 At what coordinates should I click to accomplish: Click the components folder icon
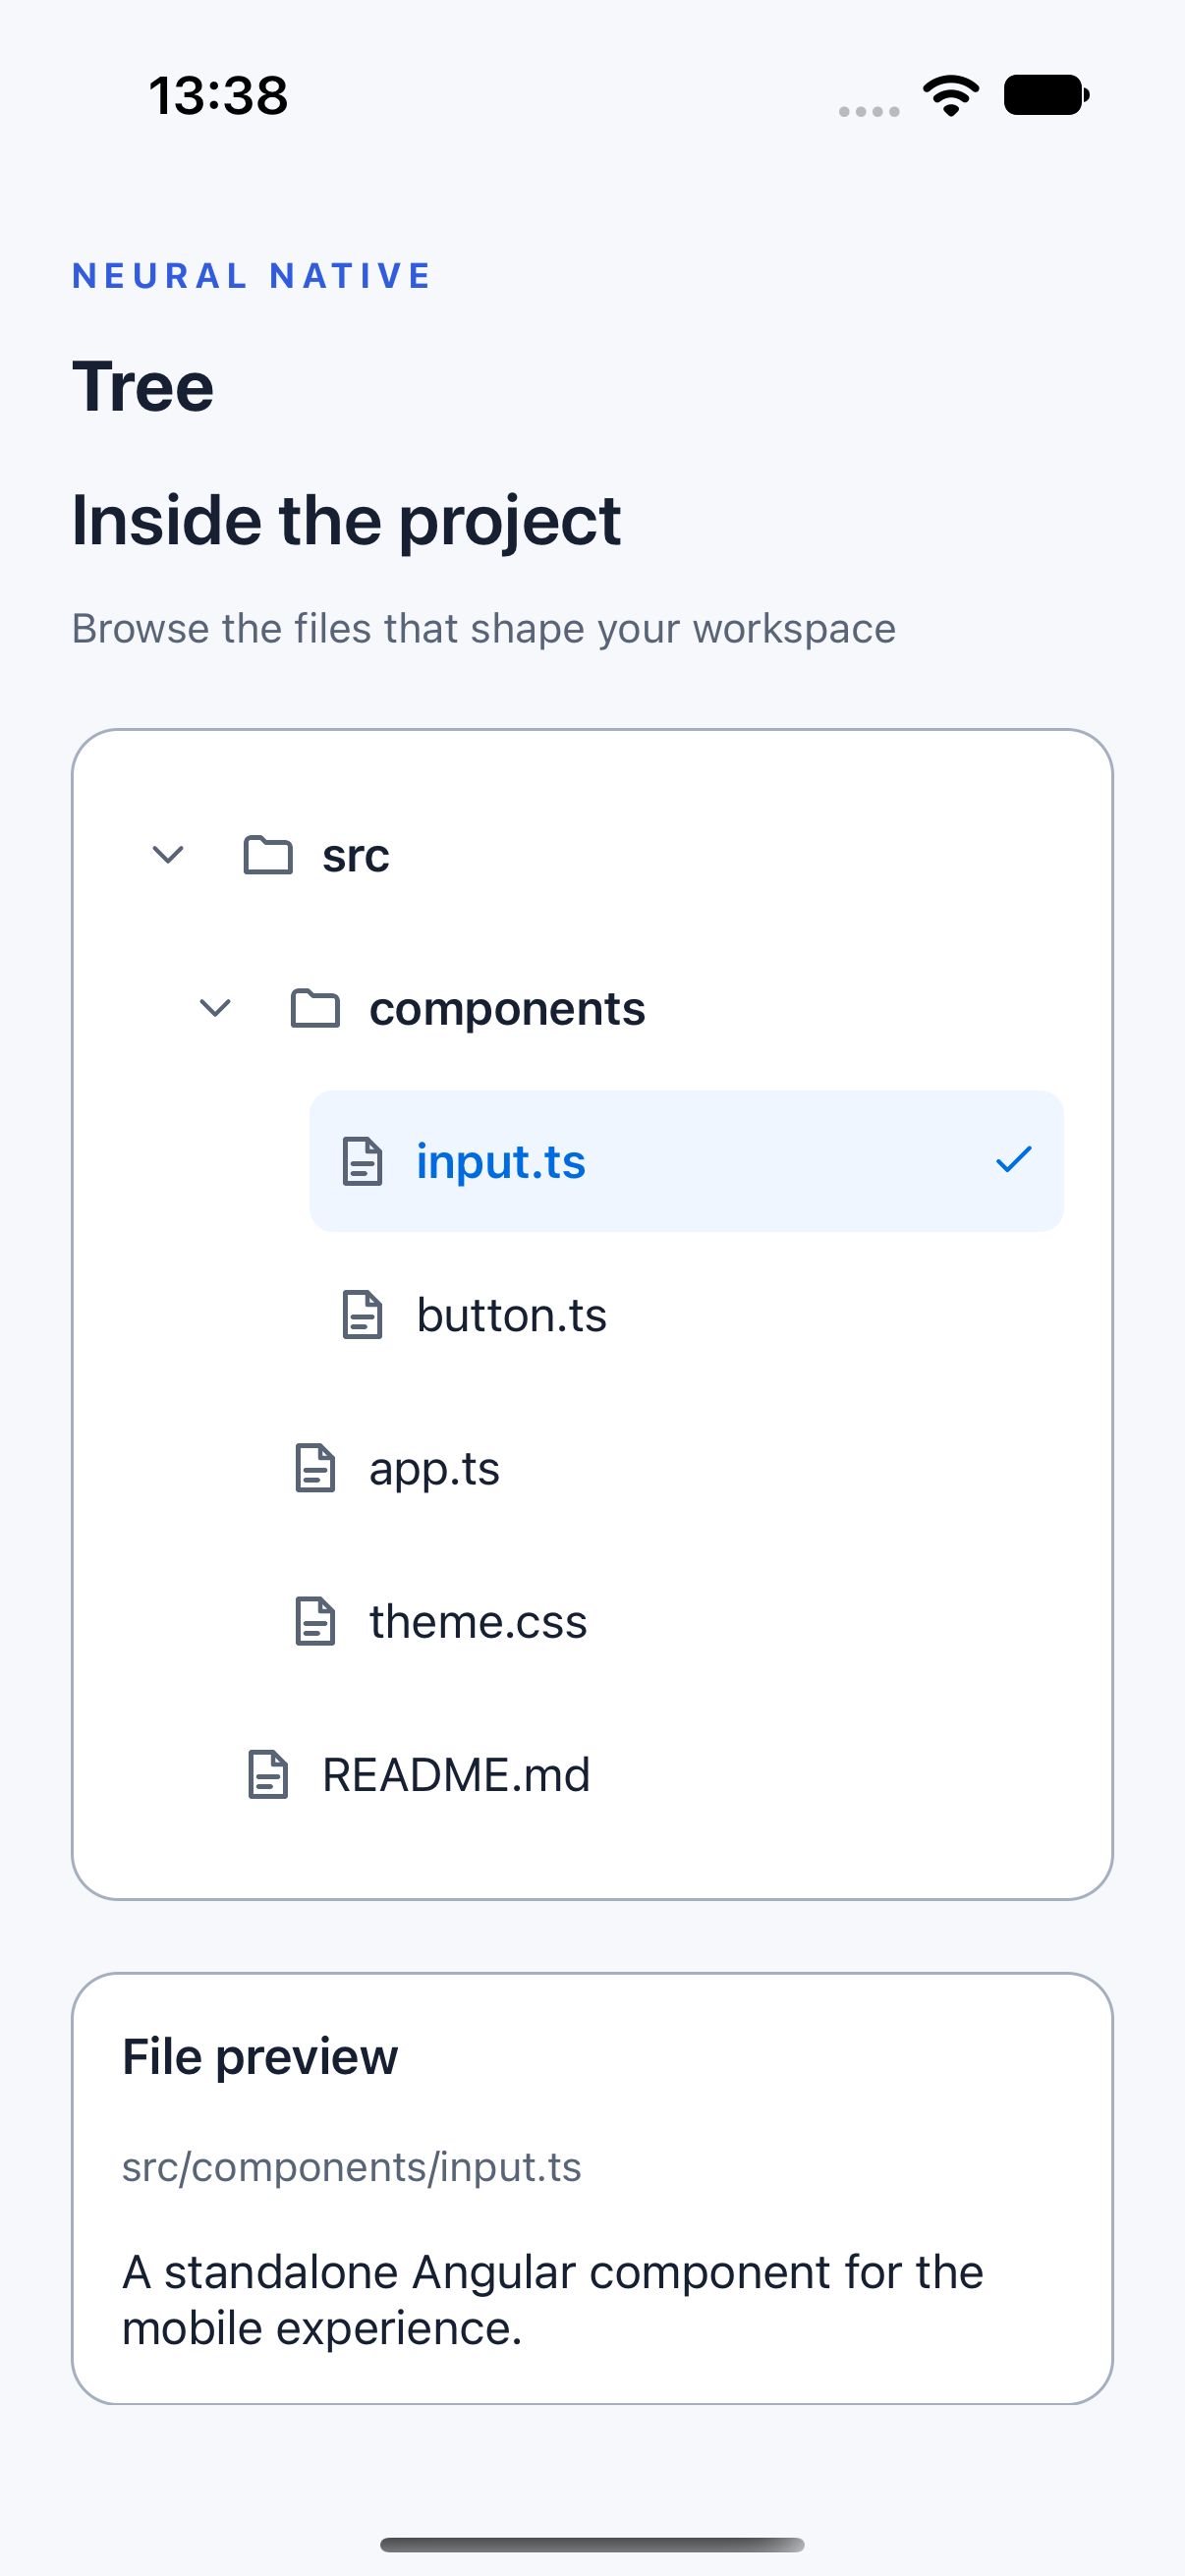pos(315,1008)
